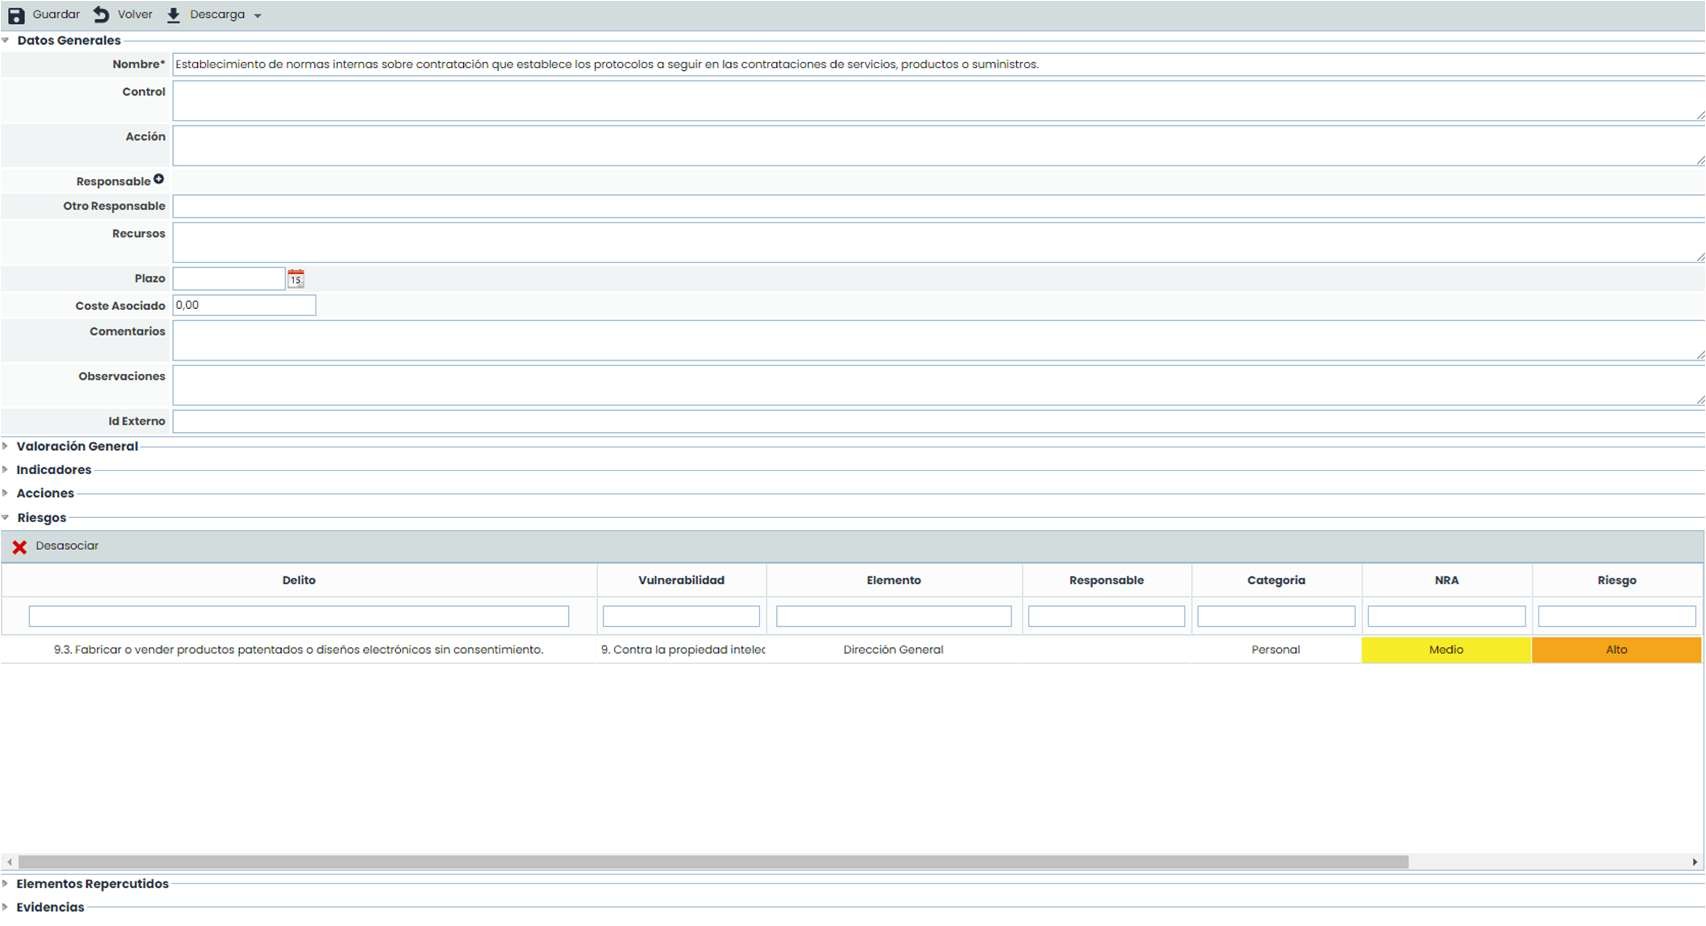
Task: Click the orange Alto risk cell
Action: (1616, 650)
